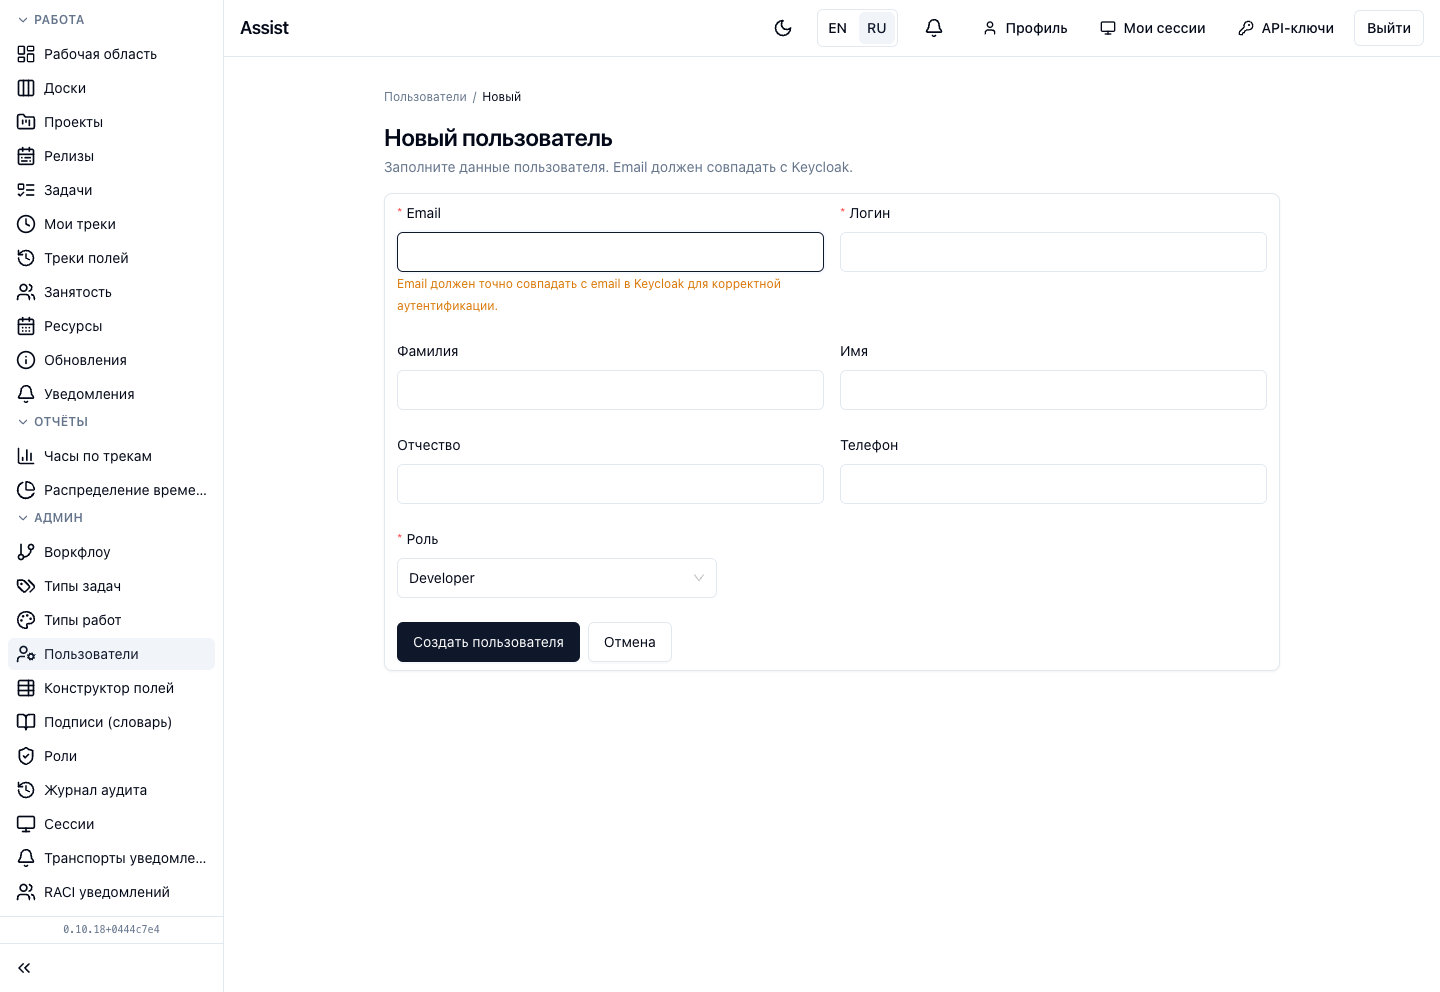Image resolution: width=1440 pixels, height=992 pixels.
Task: Open Сессии in admin menu
Action: coord(111,824)
